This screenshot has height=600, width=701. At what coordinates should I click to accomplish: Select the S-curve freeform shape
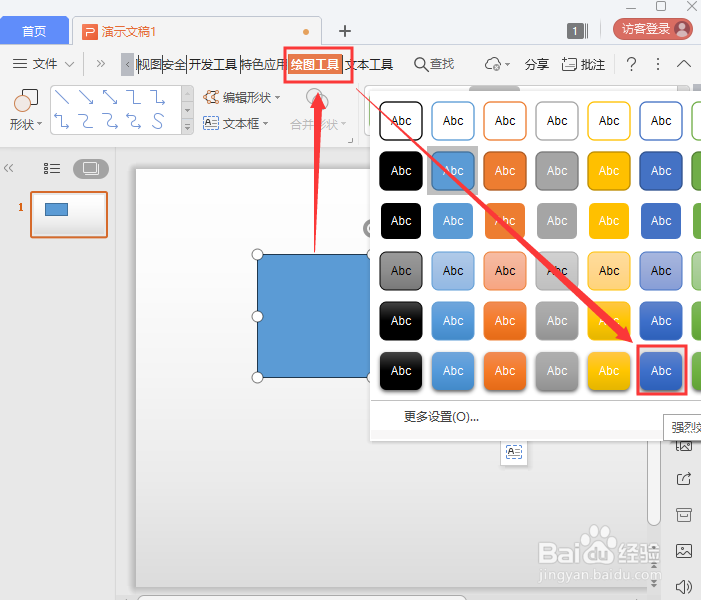point(157,121)
